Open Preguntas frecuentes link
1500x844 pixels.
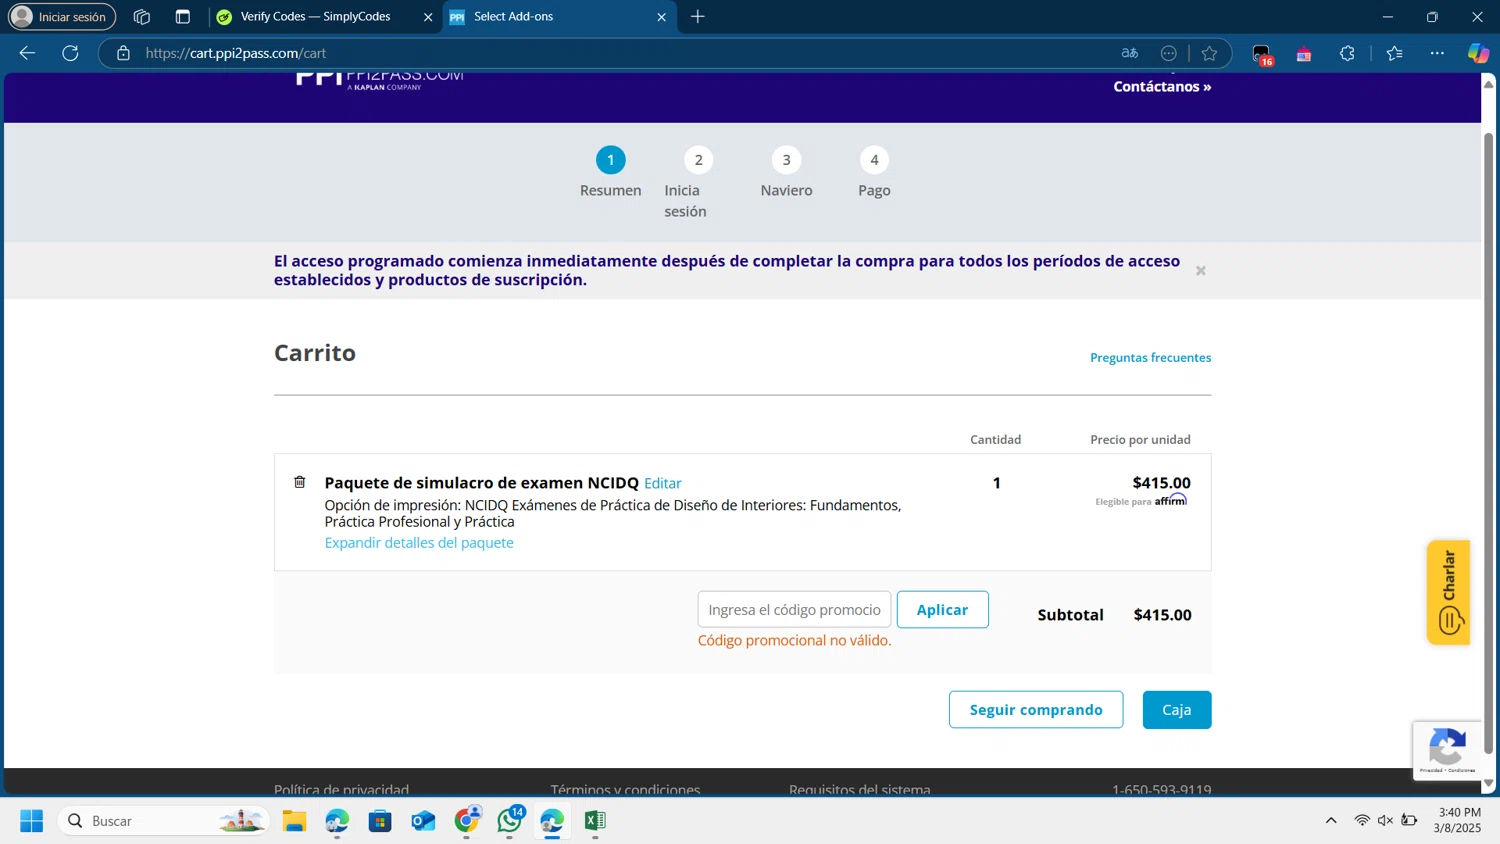pos(1150,358)
